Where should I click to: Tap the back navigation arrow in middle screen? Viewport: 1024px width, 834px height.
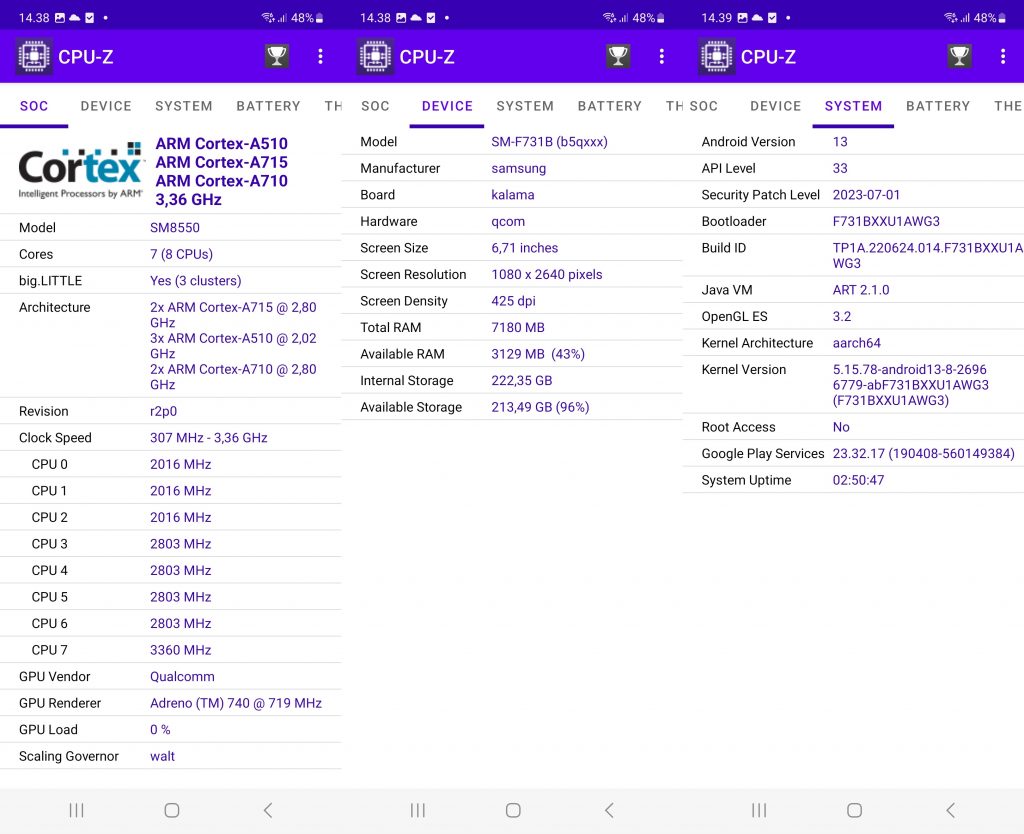(609, 810)
